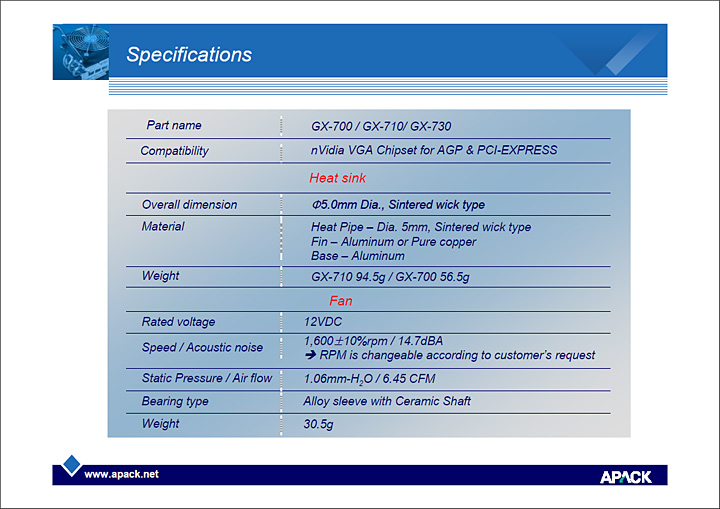Click the '1.06mm-H2O / 6.45 CFM' value
This screenshot has width=720, height=509.
[369, 379]
